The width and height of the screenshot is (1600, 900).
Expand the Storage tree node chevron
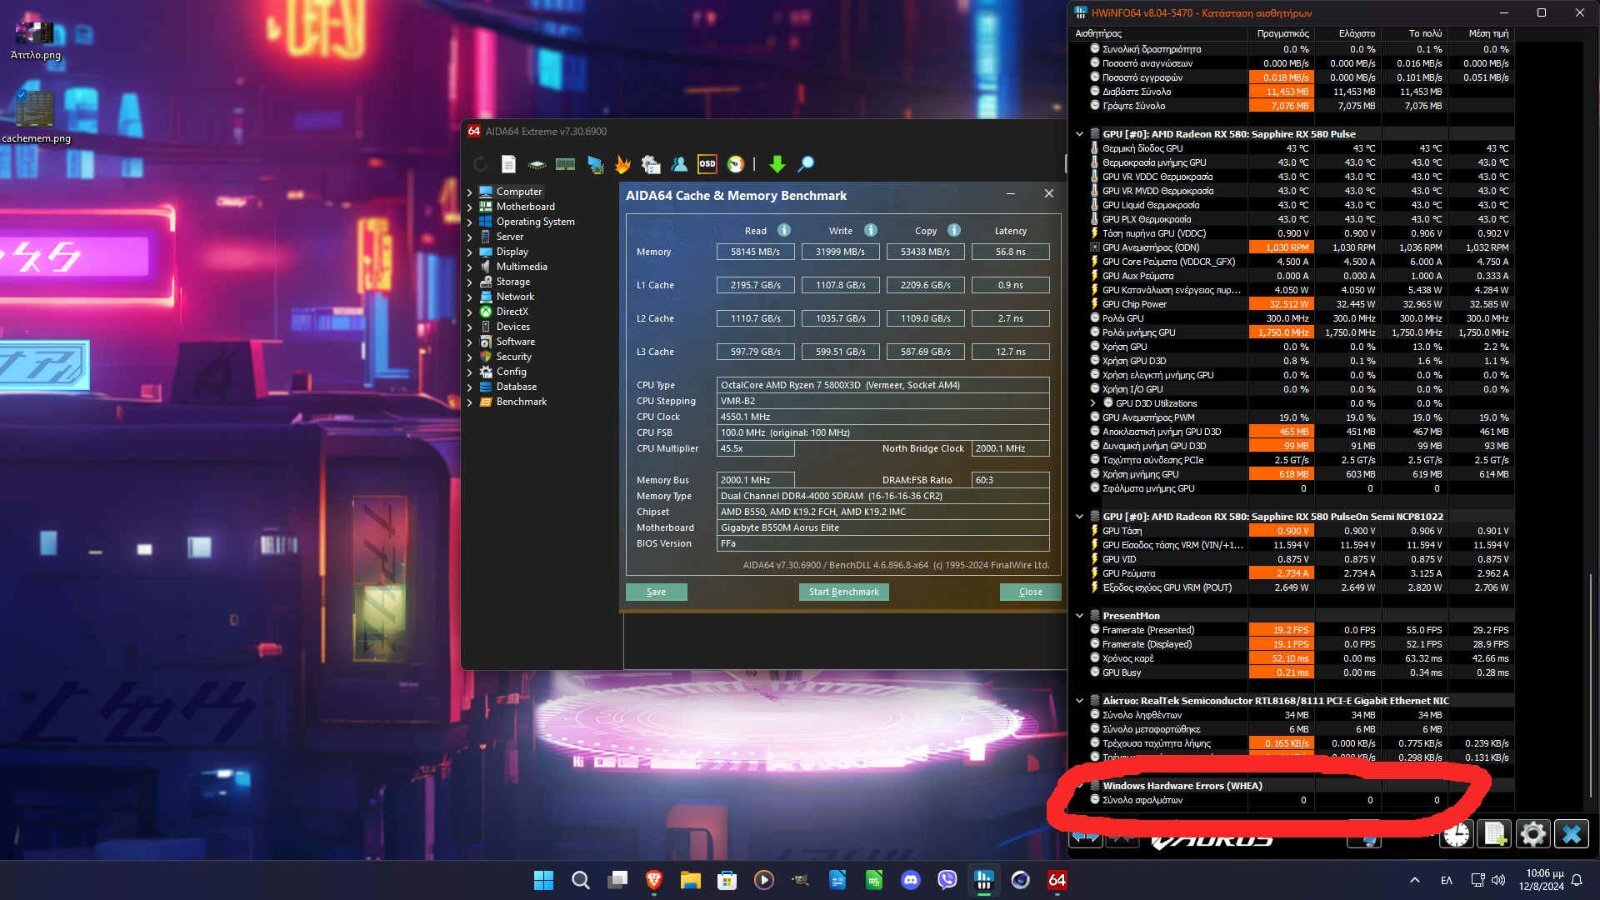(x=470, y=282)
